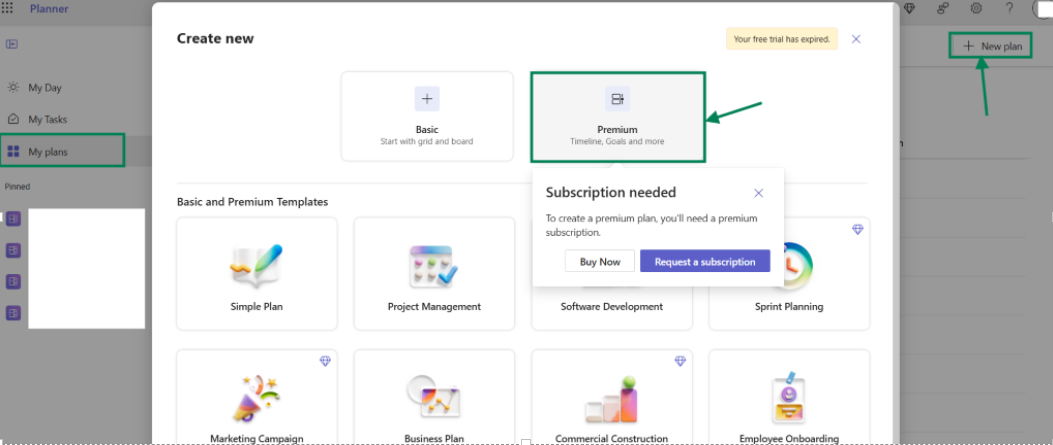Viewport: 1053px width, 445px height.
Task: Click the Project Management calendar illustration
Action: pyautogui.click(x=434, y=266)
